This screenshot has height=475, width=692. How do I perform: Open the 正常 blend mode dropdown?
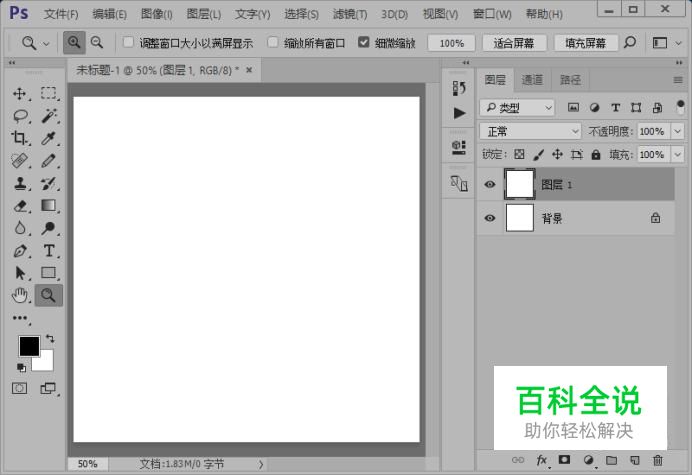coord(530,131)
